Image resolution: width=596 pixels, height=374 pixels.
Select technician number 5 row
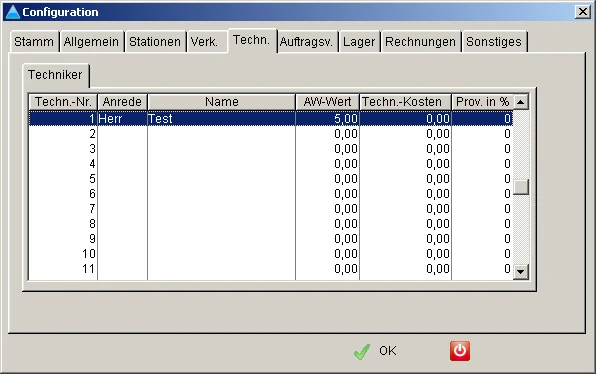click(271, 179)
